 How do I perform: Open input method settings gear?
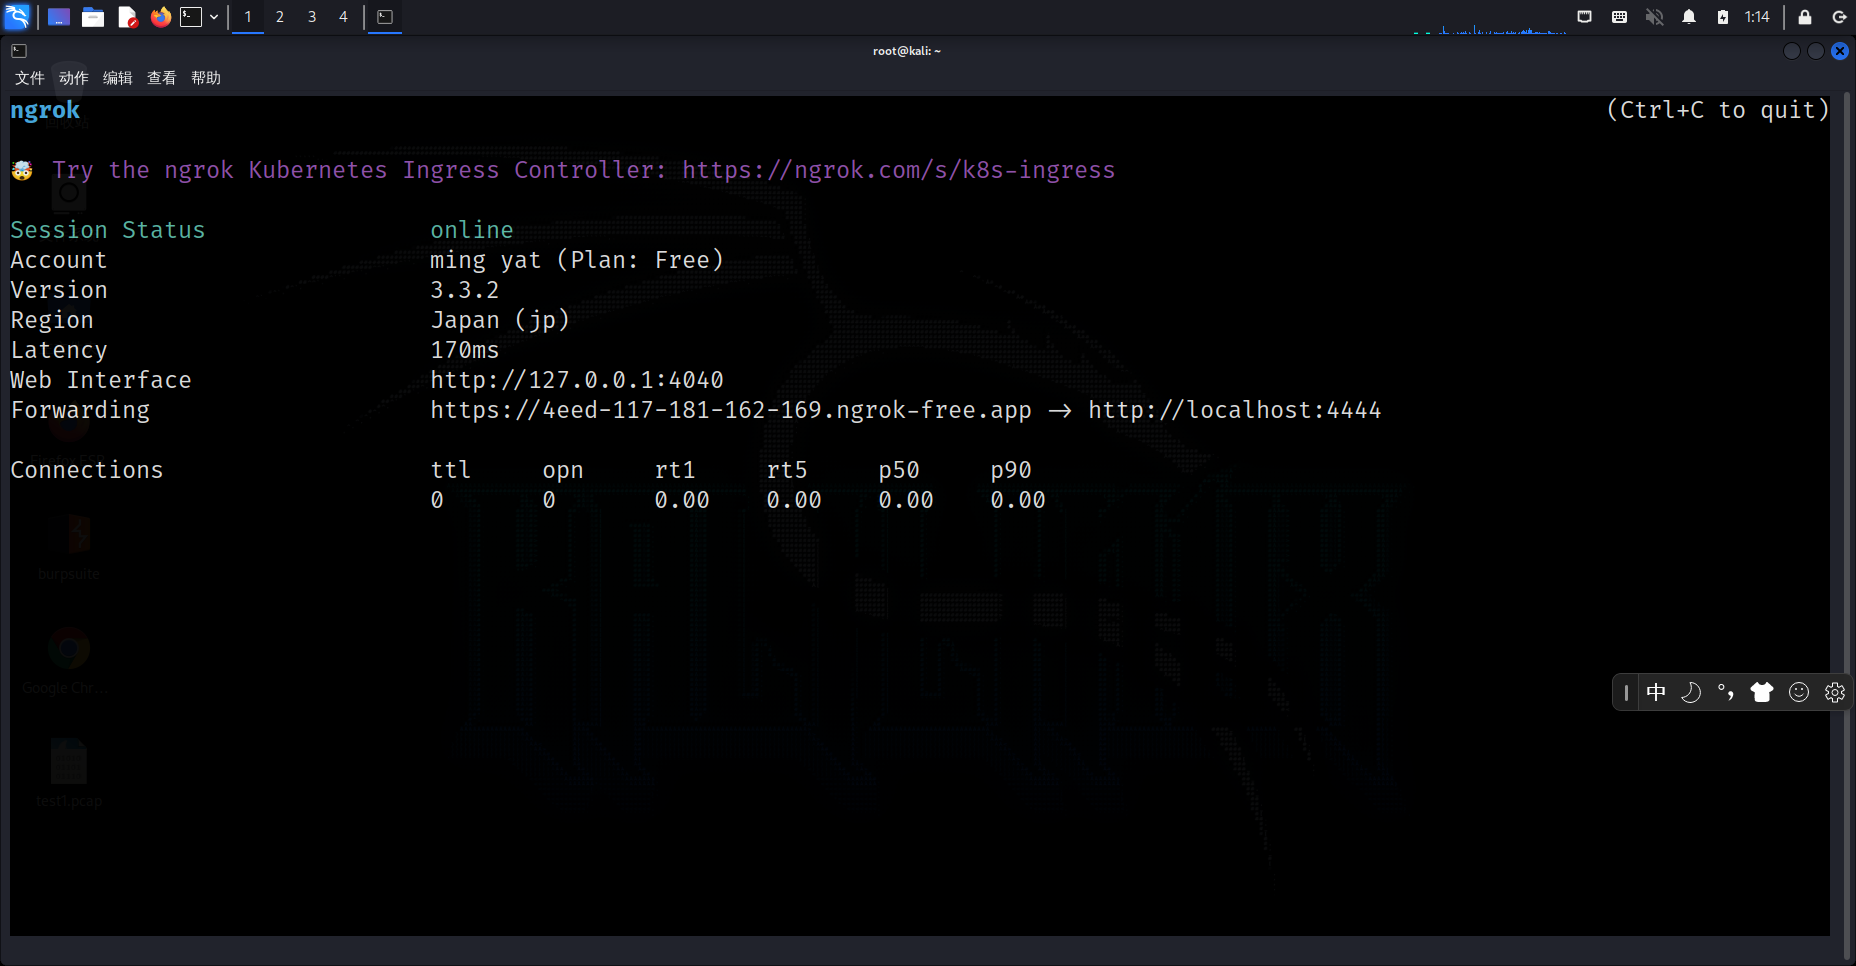[x=1835, y=692]
